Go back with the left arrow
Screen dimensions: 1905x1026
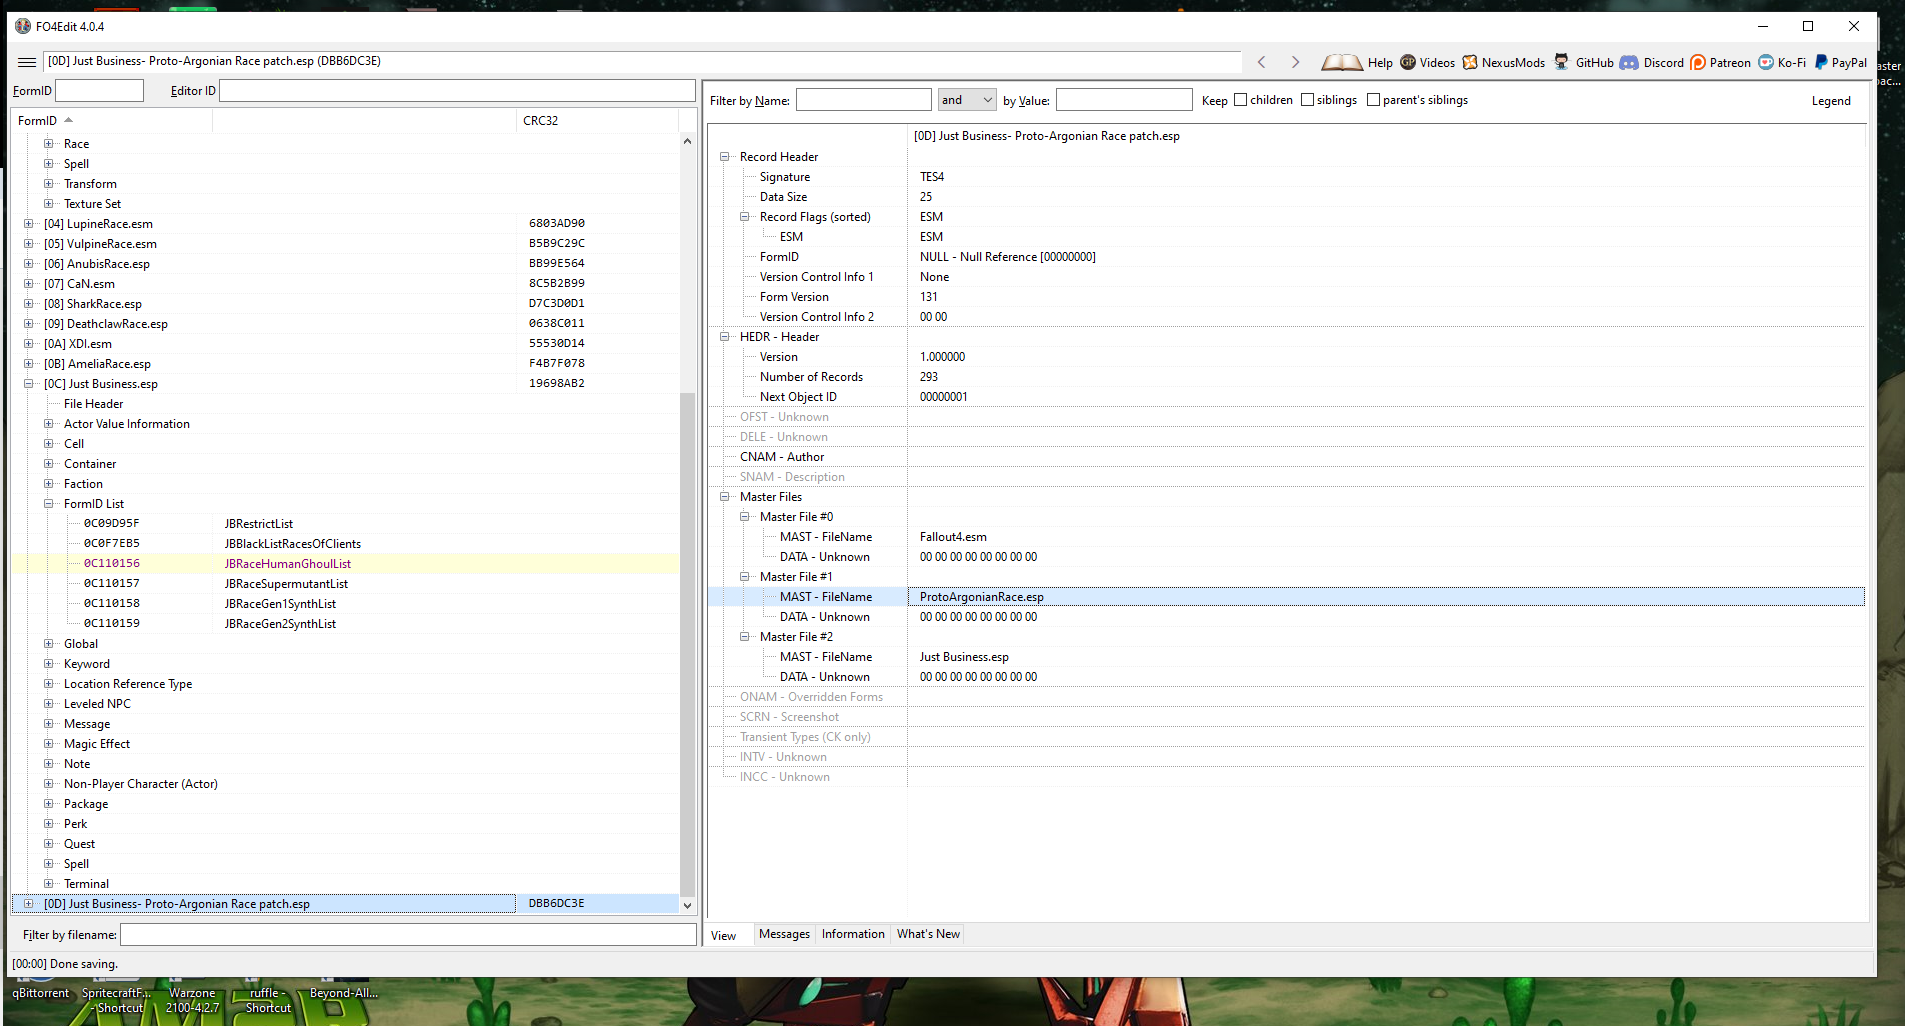pos(1262,62)
